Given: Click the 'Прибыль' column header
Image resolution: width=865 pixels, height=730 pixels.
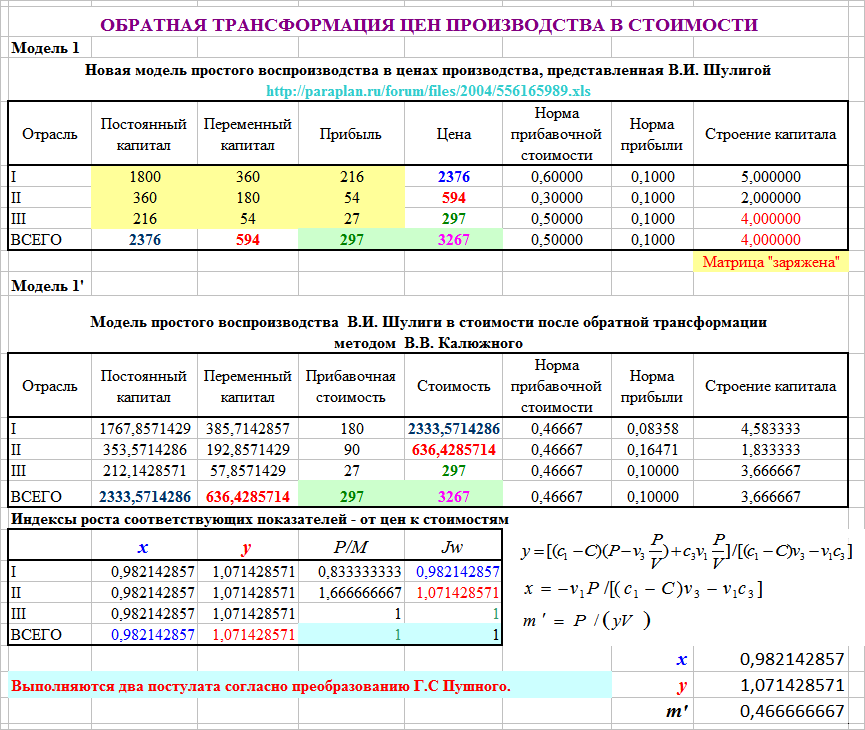Looking at the screenshot, I should click(x=350, y=134).
